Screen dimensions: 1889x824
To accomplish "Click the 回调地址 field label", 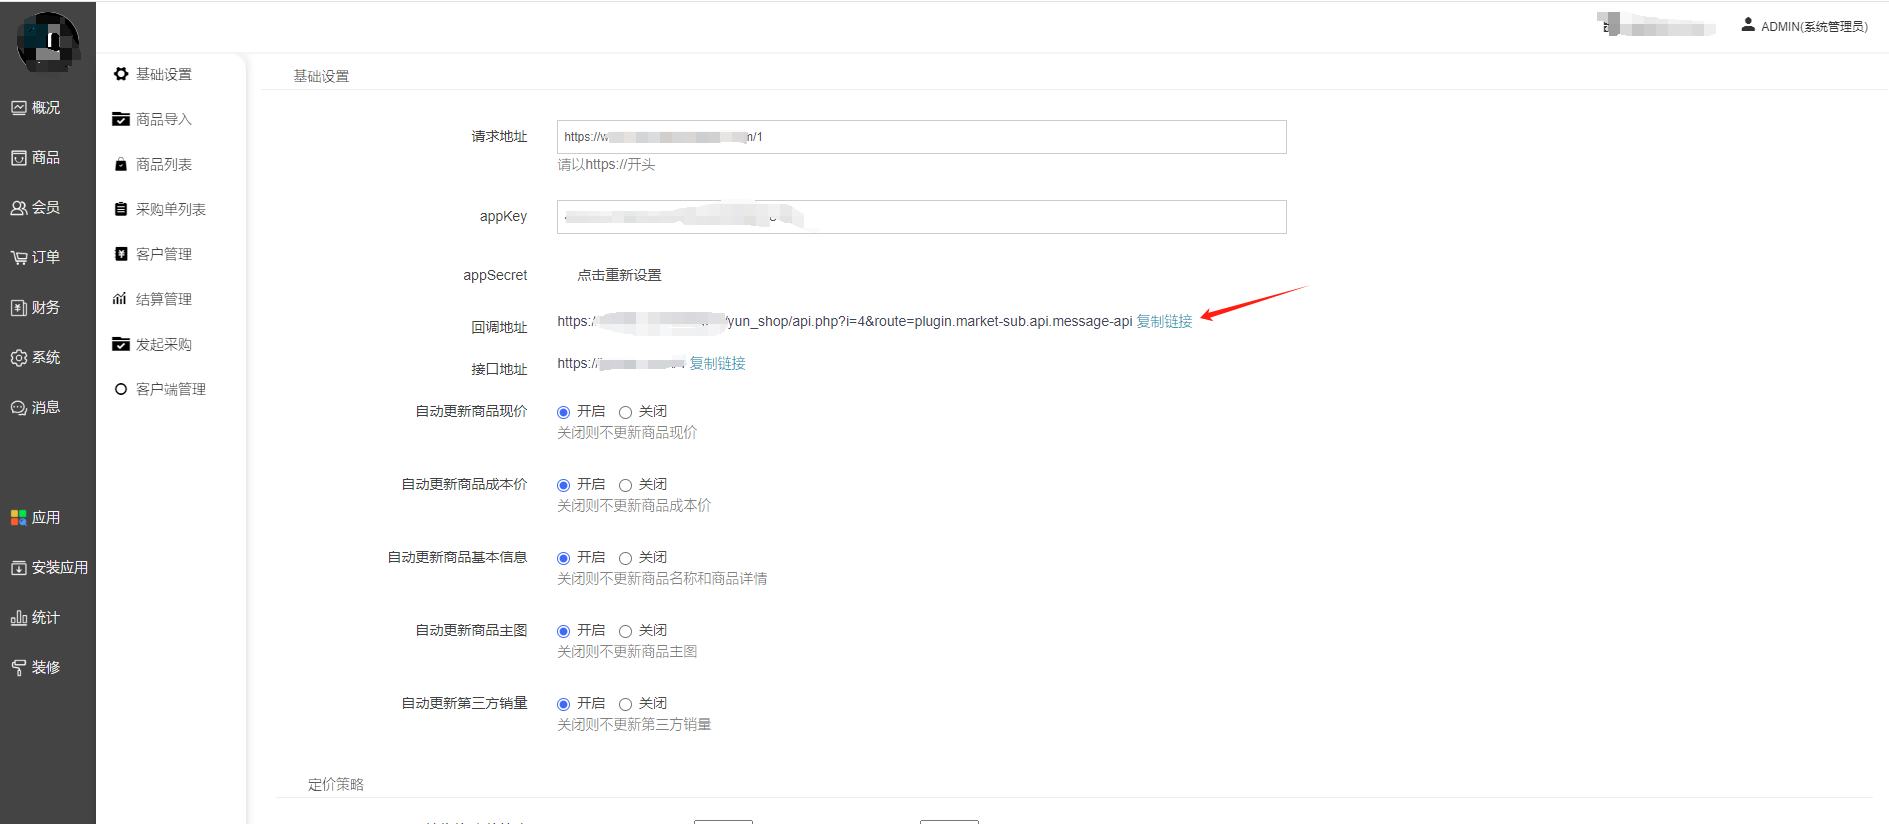I will 499,327.
